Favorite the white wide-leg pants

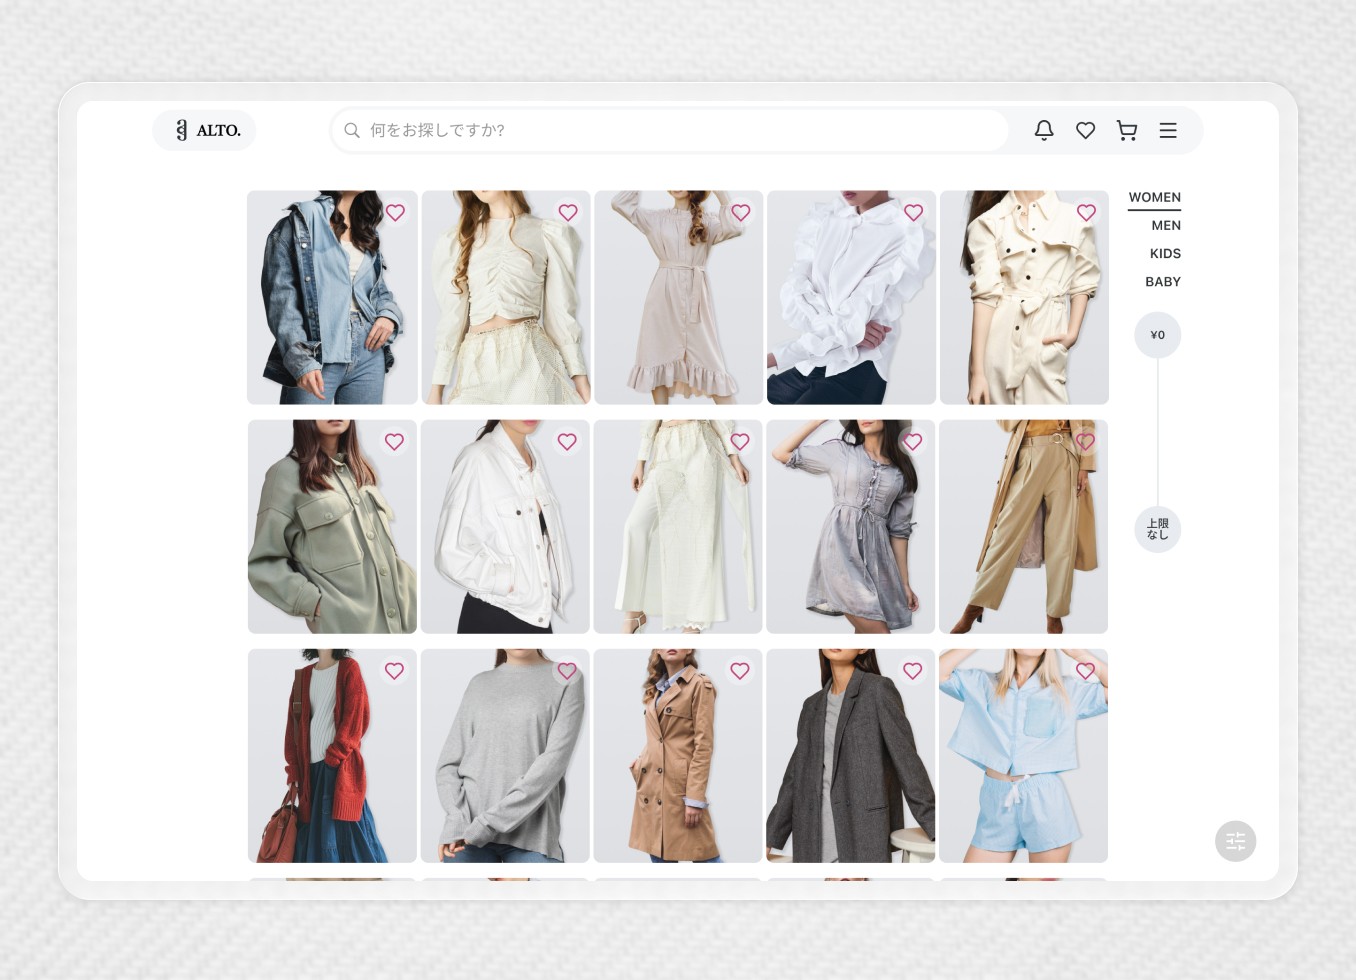(x=740, y=442)
